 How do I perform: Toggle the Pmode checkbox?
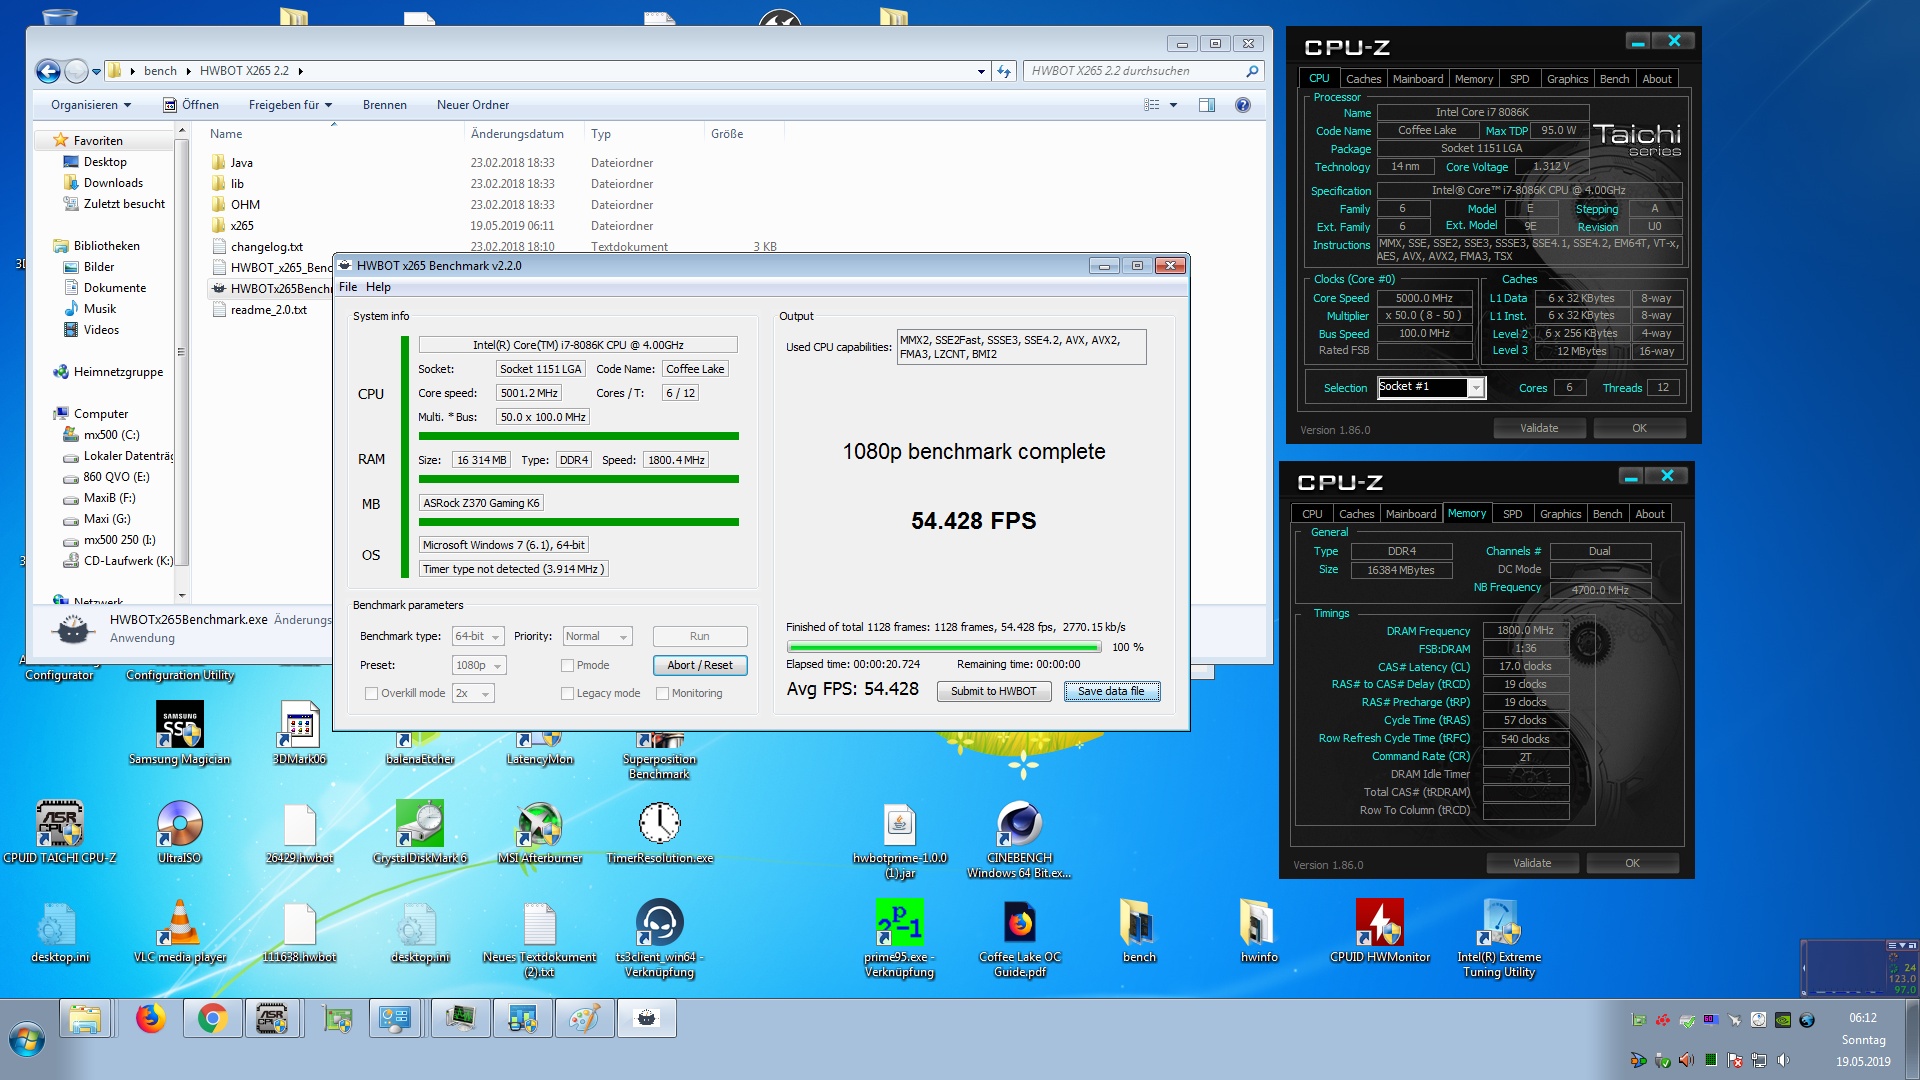(568, 665)
